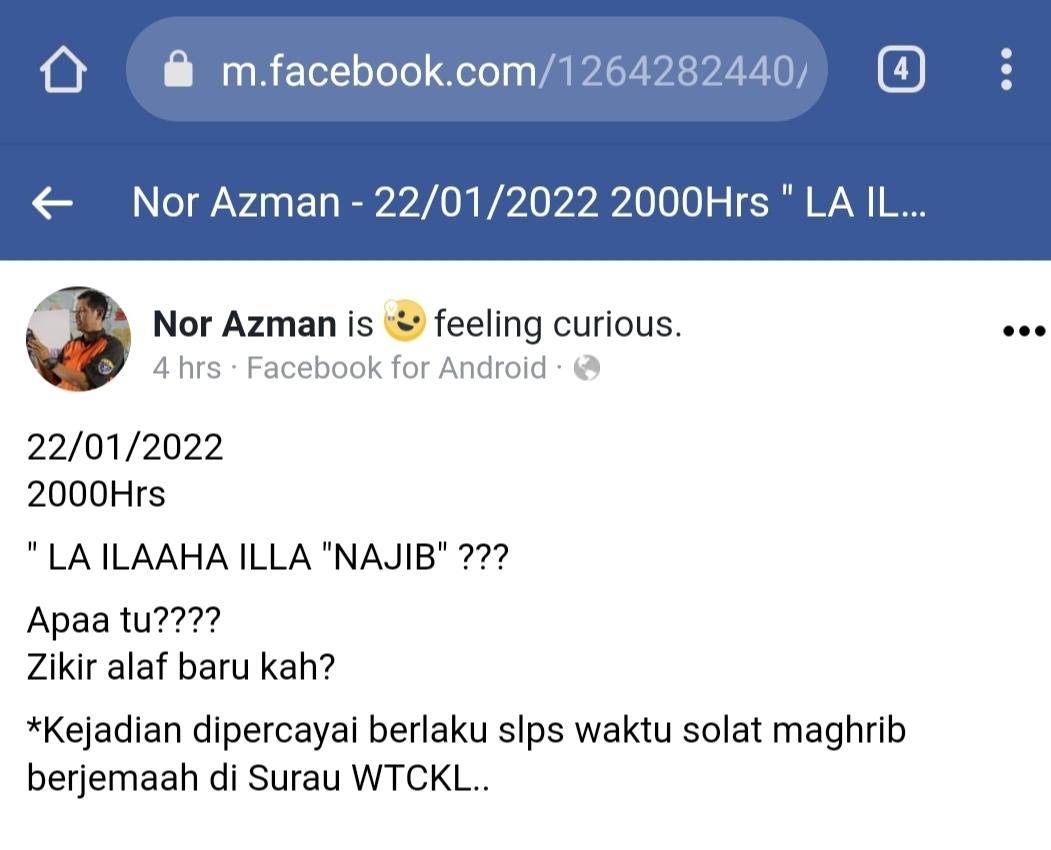Viewport: 1051px width, 850px height.
Task: Open the post options three-dot menu
Action: (x=1024, y=330)
